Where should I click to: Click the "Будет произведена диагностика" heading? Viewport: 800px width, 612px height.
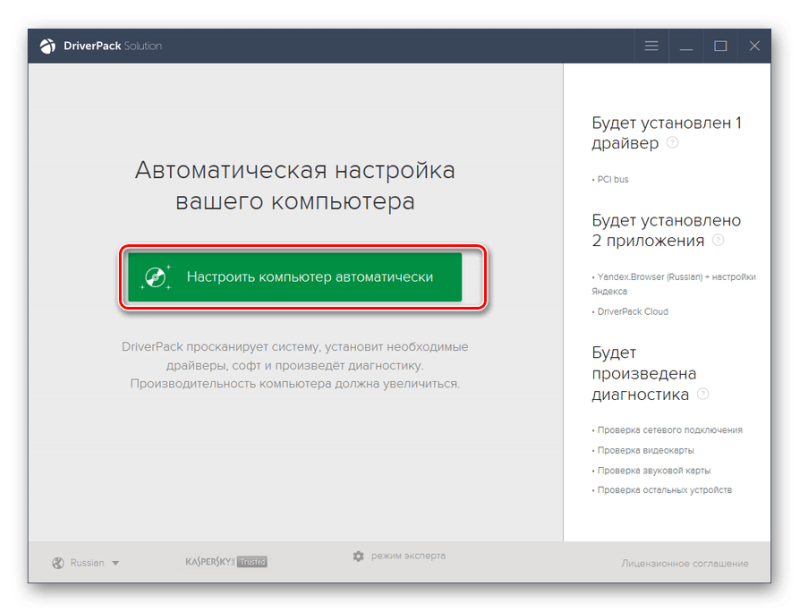point(644,374)
